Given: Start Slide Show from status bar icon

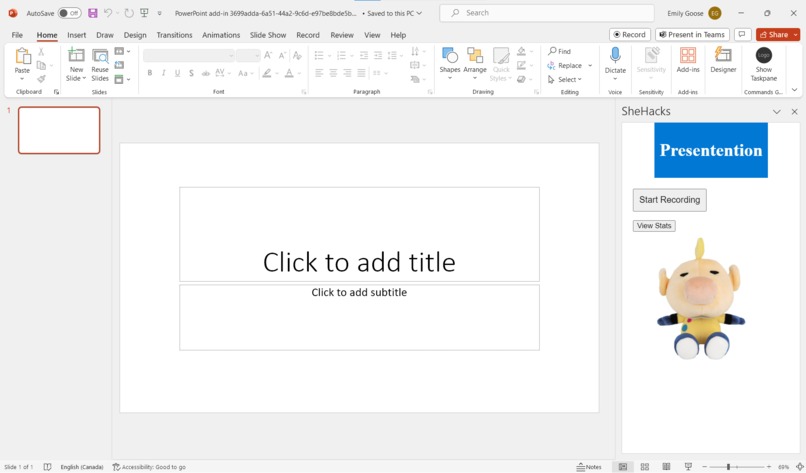Looking at the screenshot, I should (688, 467).
